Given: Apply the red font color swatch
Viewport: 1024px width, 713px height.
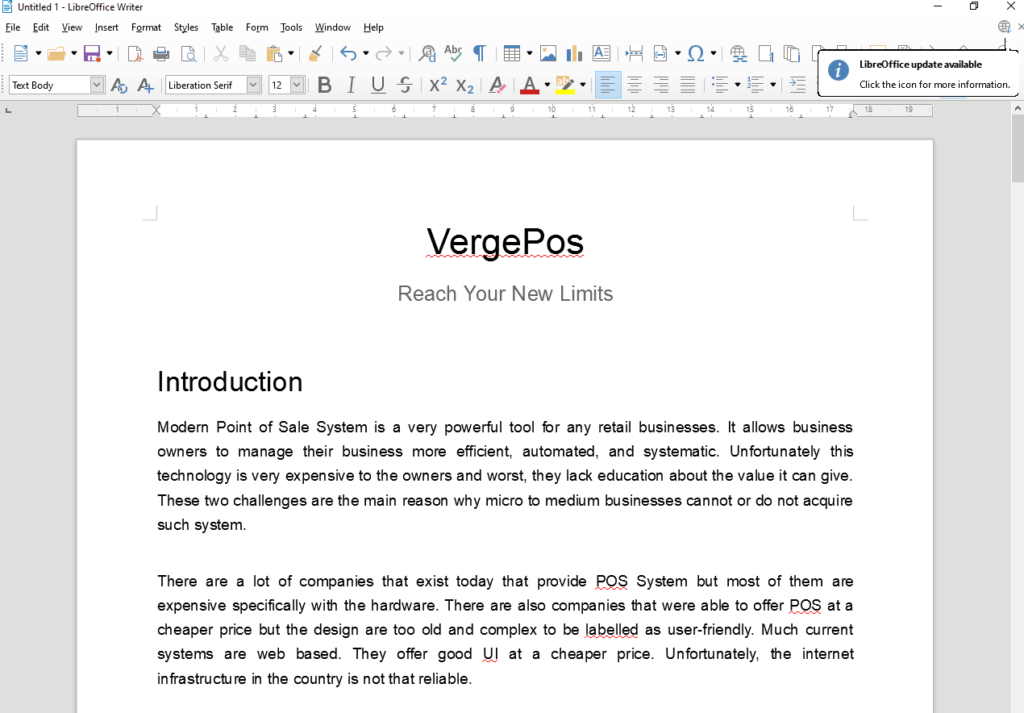Looking at the screenshot, I should click(x=529, y=86).
